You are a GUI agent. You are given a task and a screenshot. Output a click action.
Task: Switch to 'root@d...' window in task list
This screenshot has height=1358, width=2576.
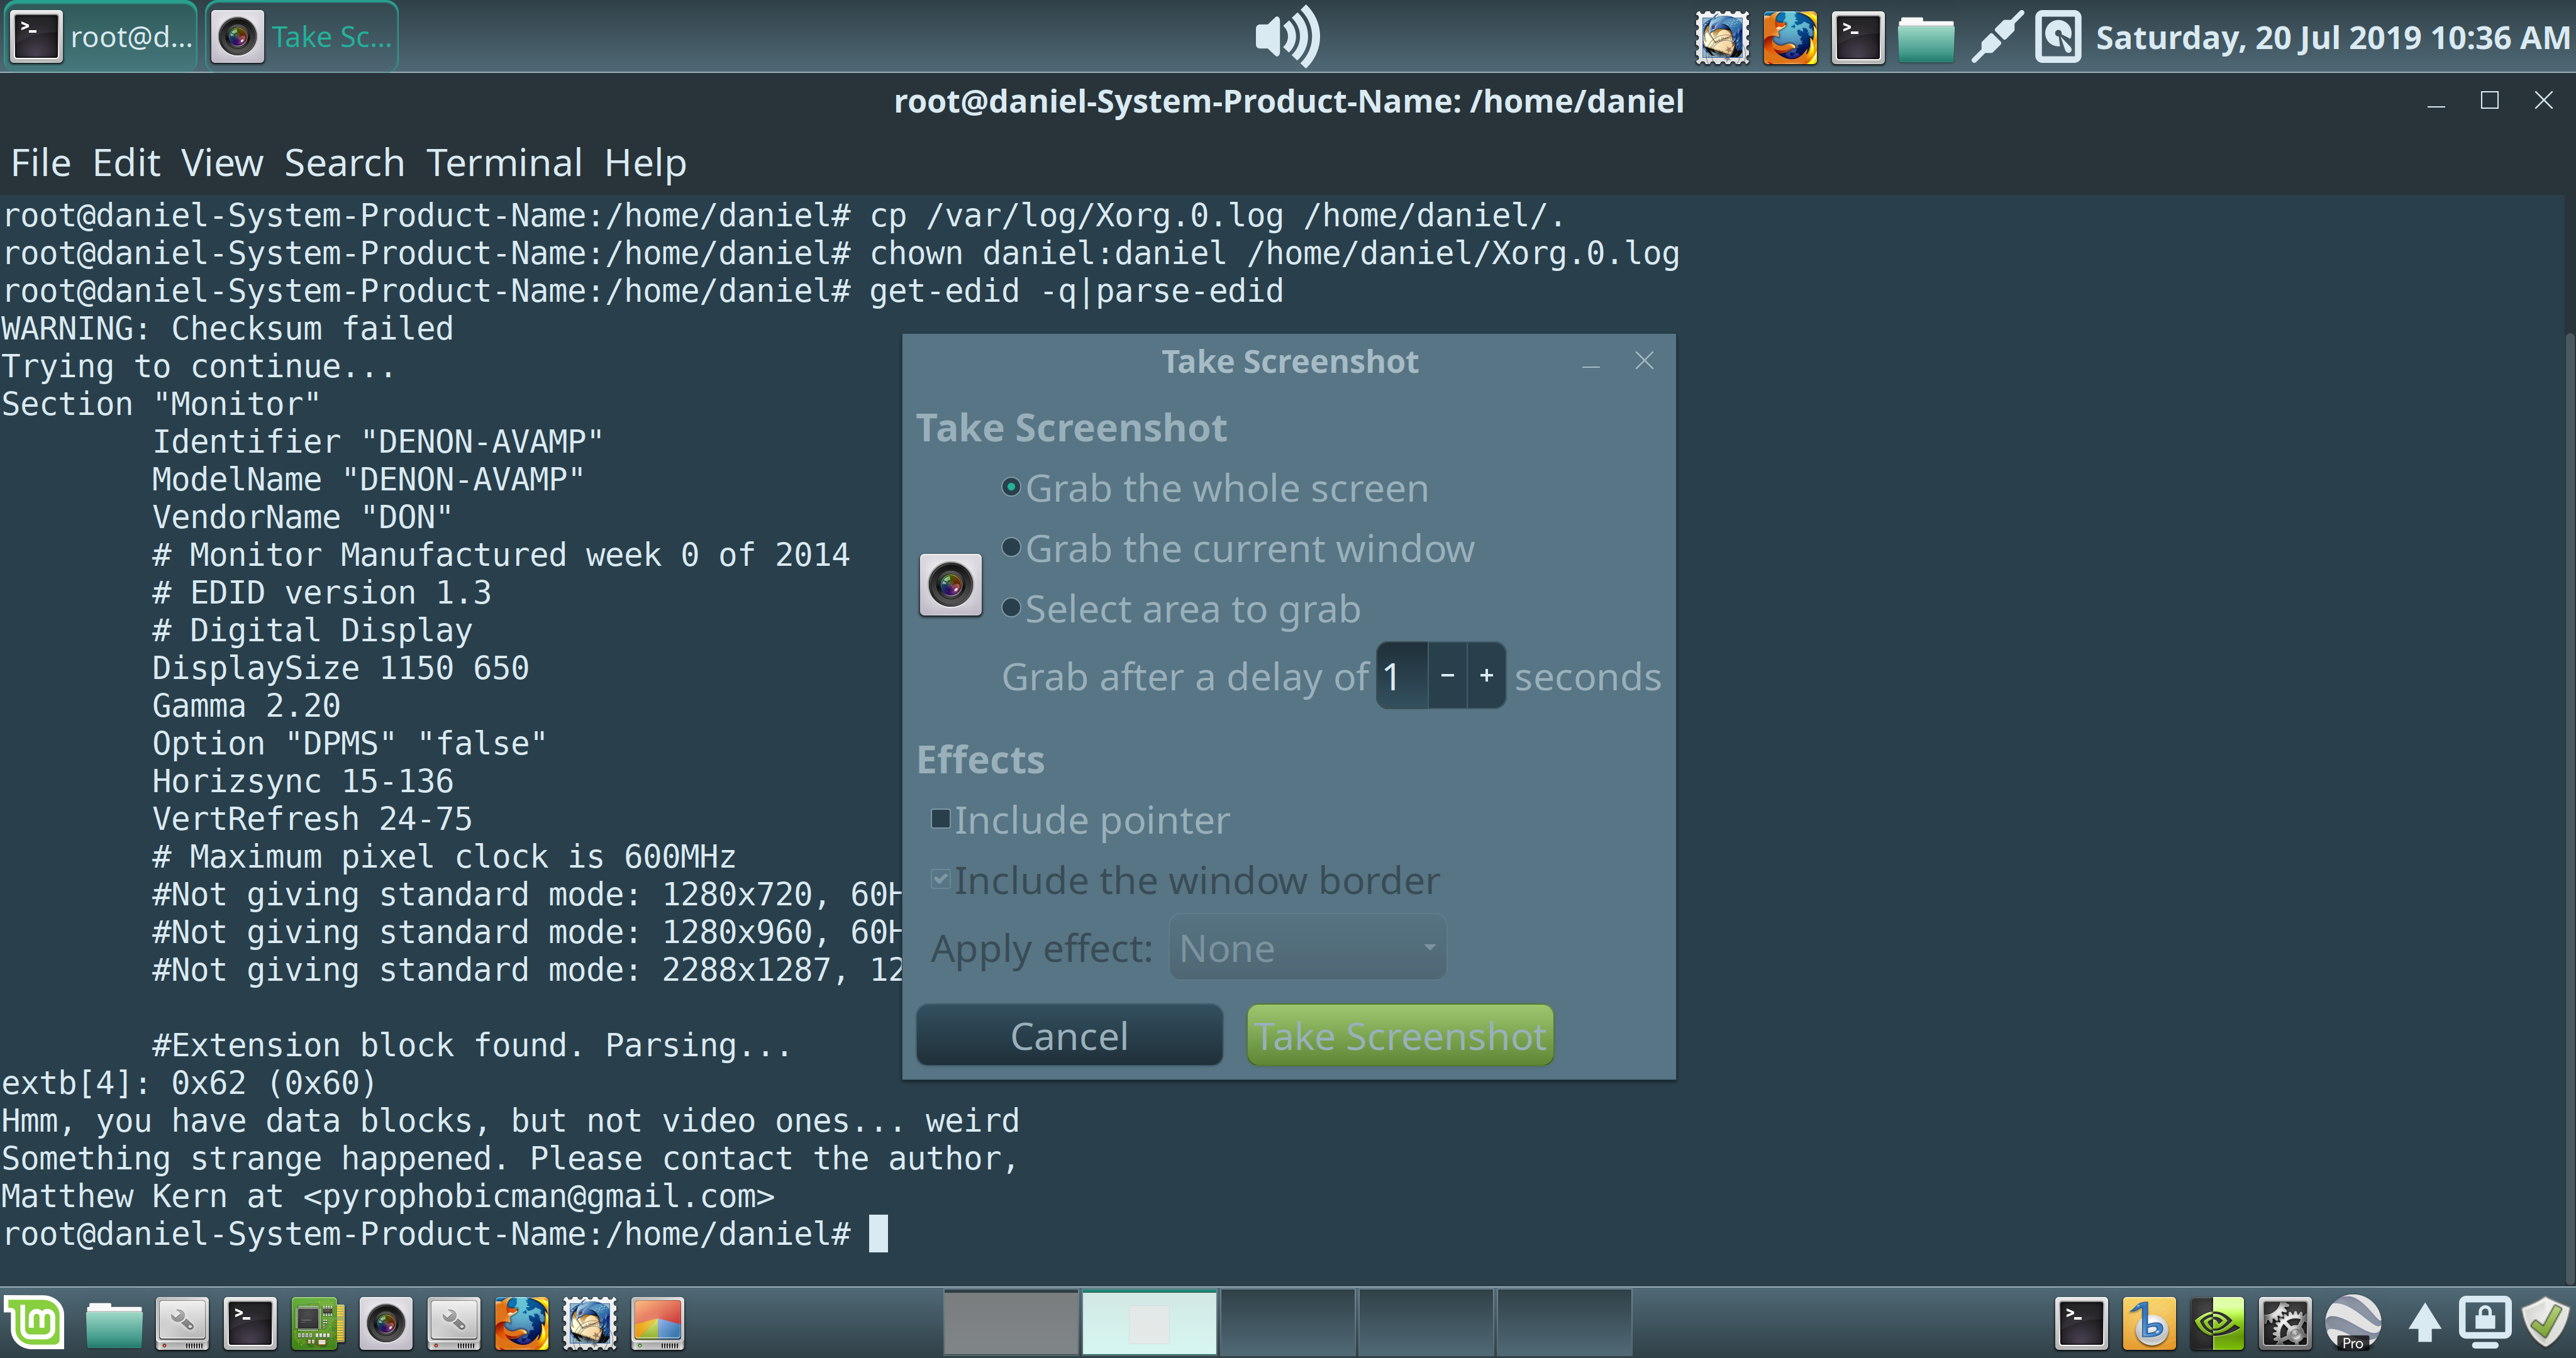(x=101, y=37)
